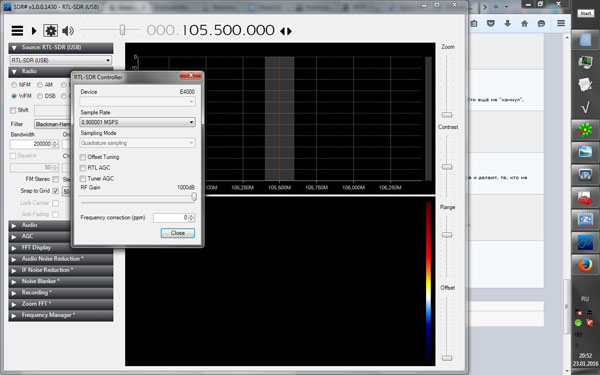
Task: Click the Firefox clipboard bookmarks icon
Action: [x=474, y=23]
